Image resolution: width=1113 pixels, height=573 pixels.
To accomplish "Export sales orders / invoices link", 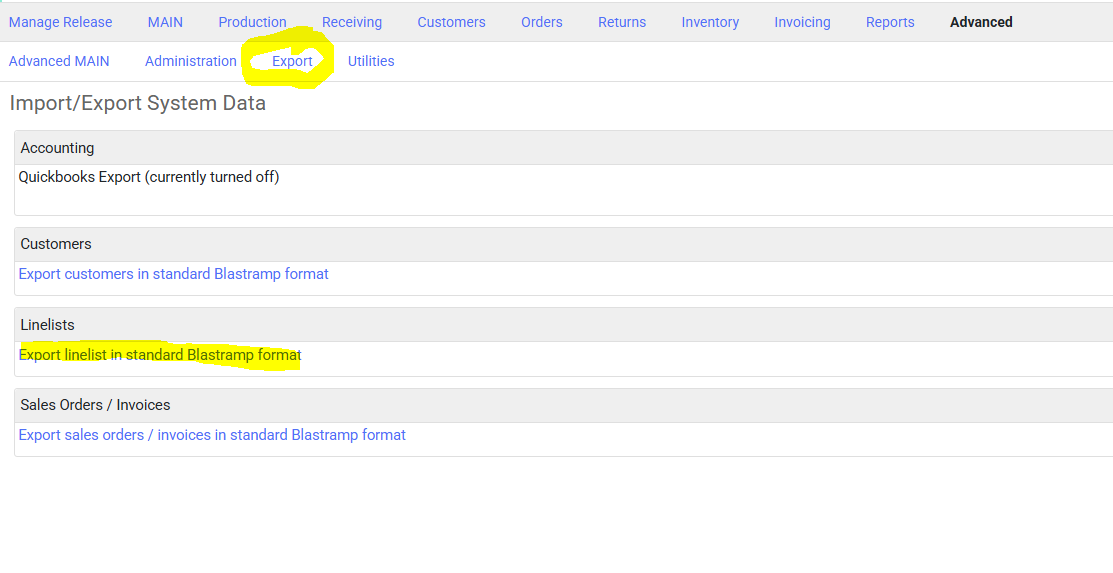I will point(212,435).
